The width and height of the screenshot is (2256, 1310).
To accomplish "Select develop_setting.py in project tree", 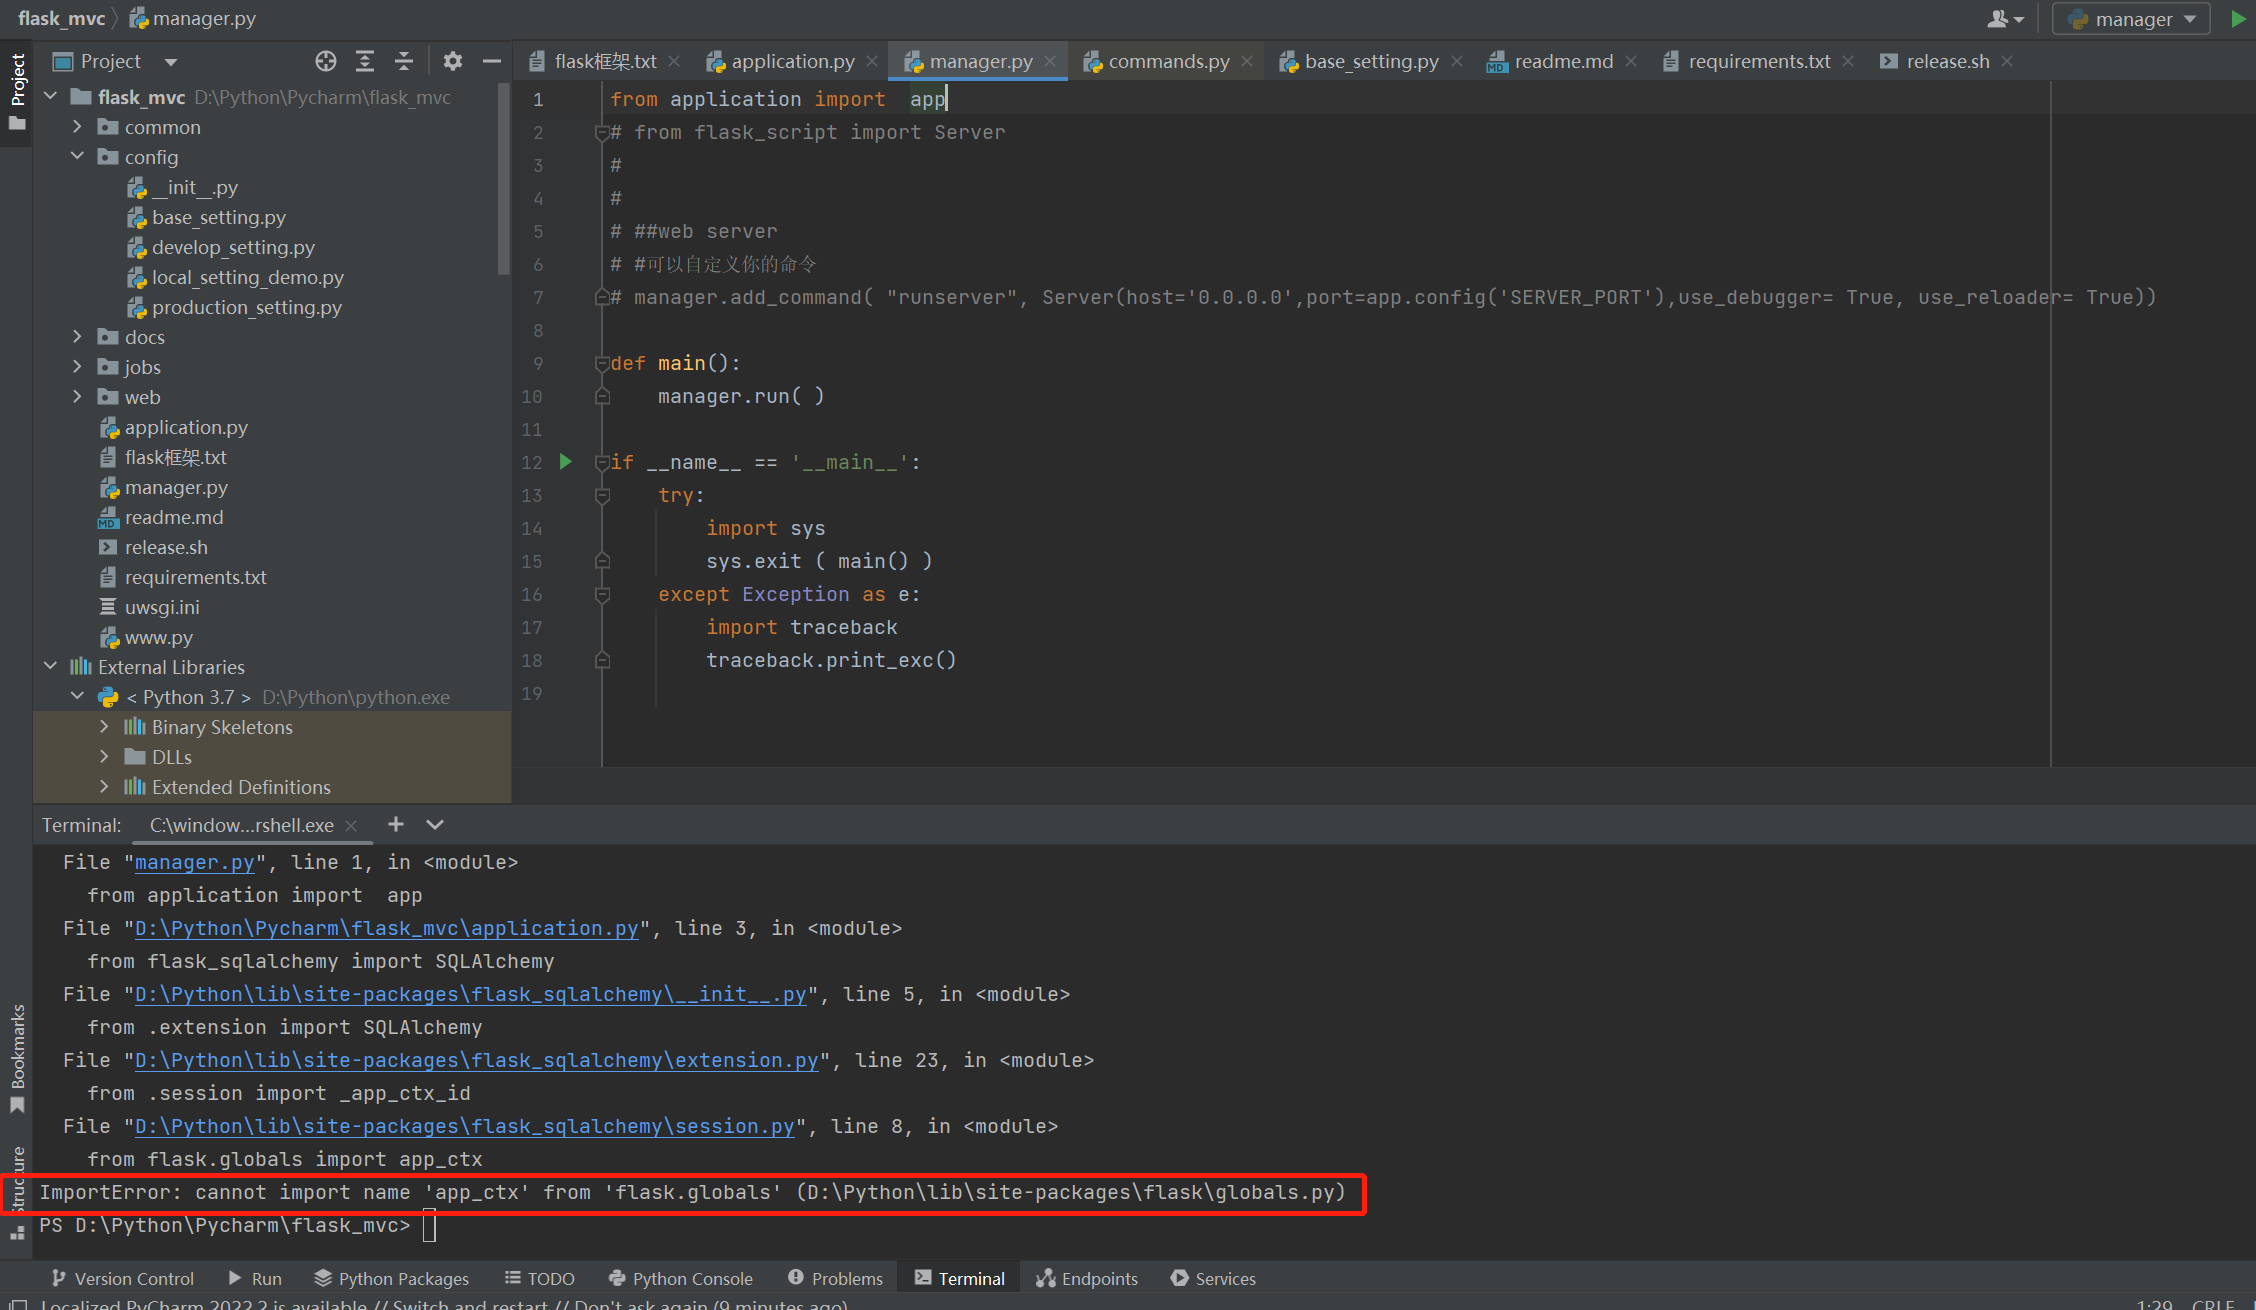I will point(233,247).
